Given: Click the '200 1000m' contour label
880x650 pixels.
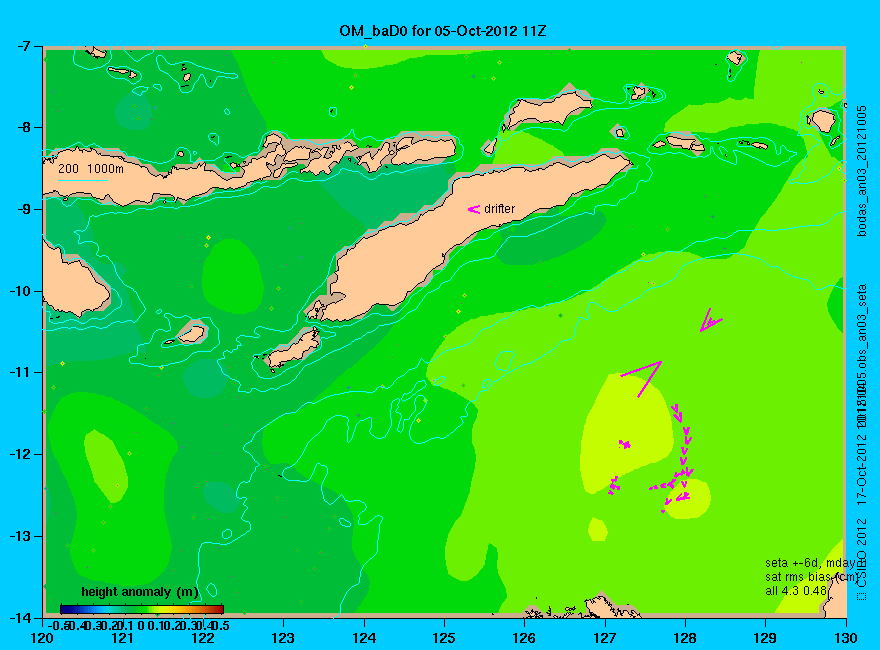Looking at the screenshot, I should click(91, 168).
